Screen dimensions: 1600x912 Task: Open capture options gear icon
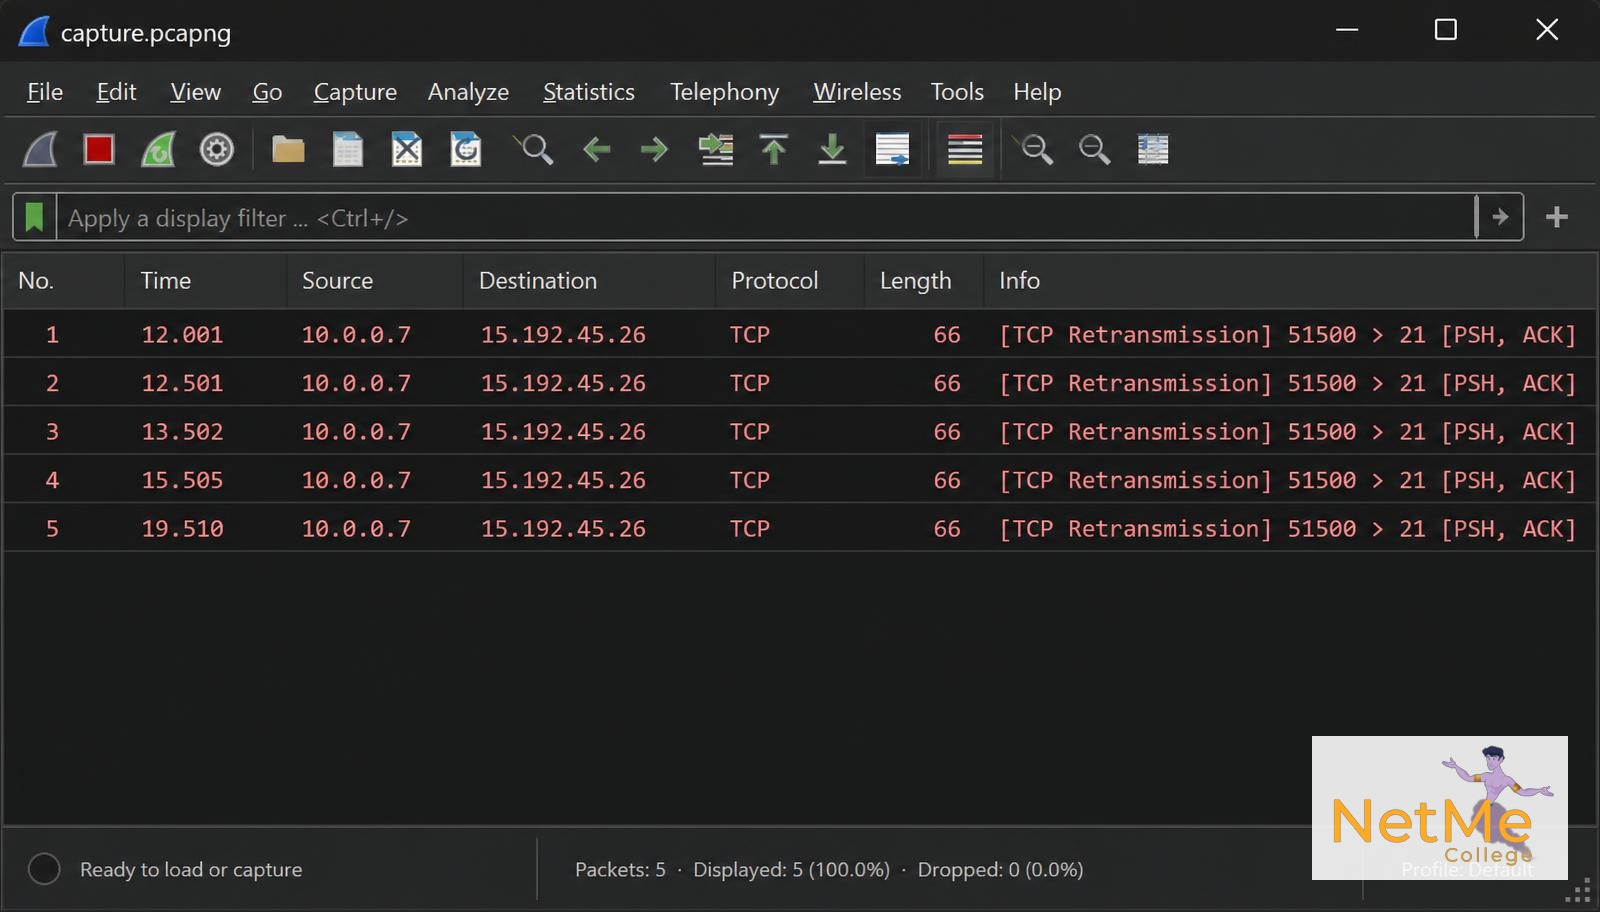pos(217,150)
